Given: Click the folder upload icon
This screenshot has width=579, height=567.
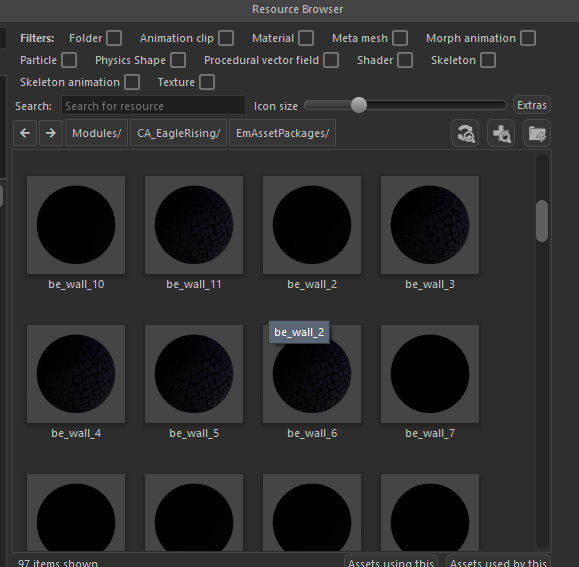Looking at the screenshot, I should pos(537,133).
